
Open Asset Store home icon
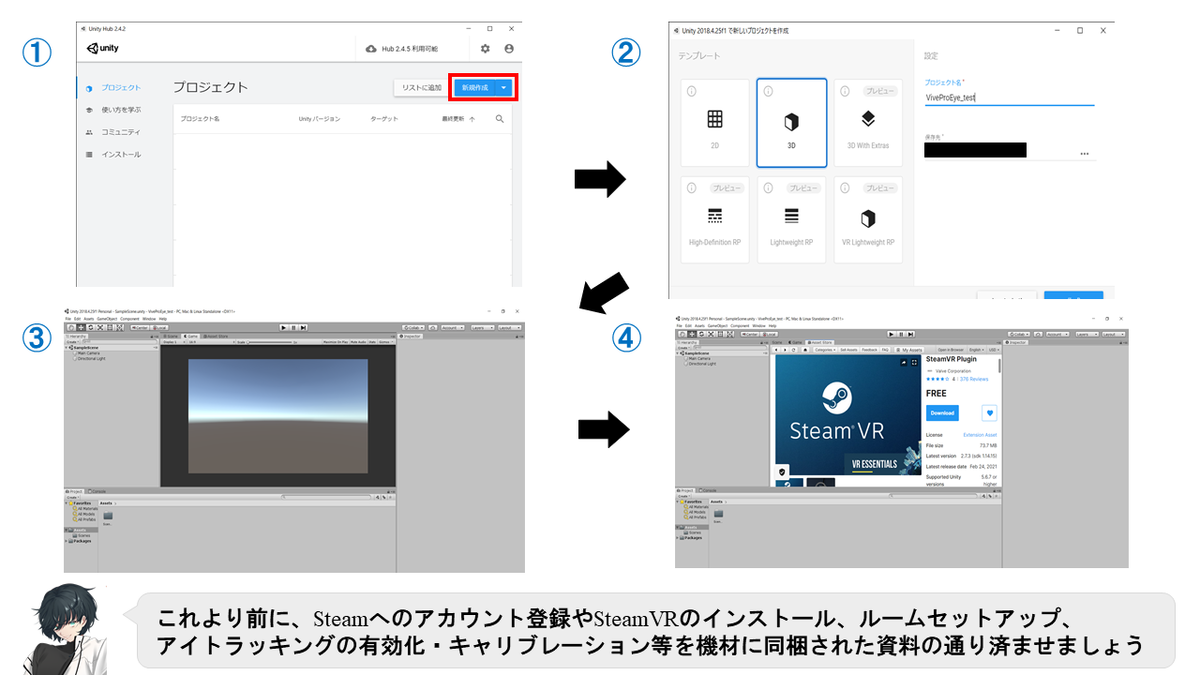(x=805, y=350)
